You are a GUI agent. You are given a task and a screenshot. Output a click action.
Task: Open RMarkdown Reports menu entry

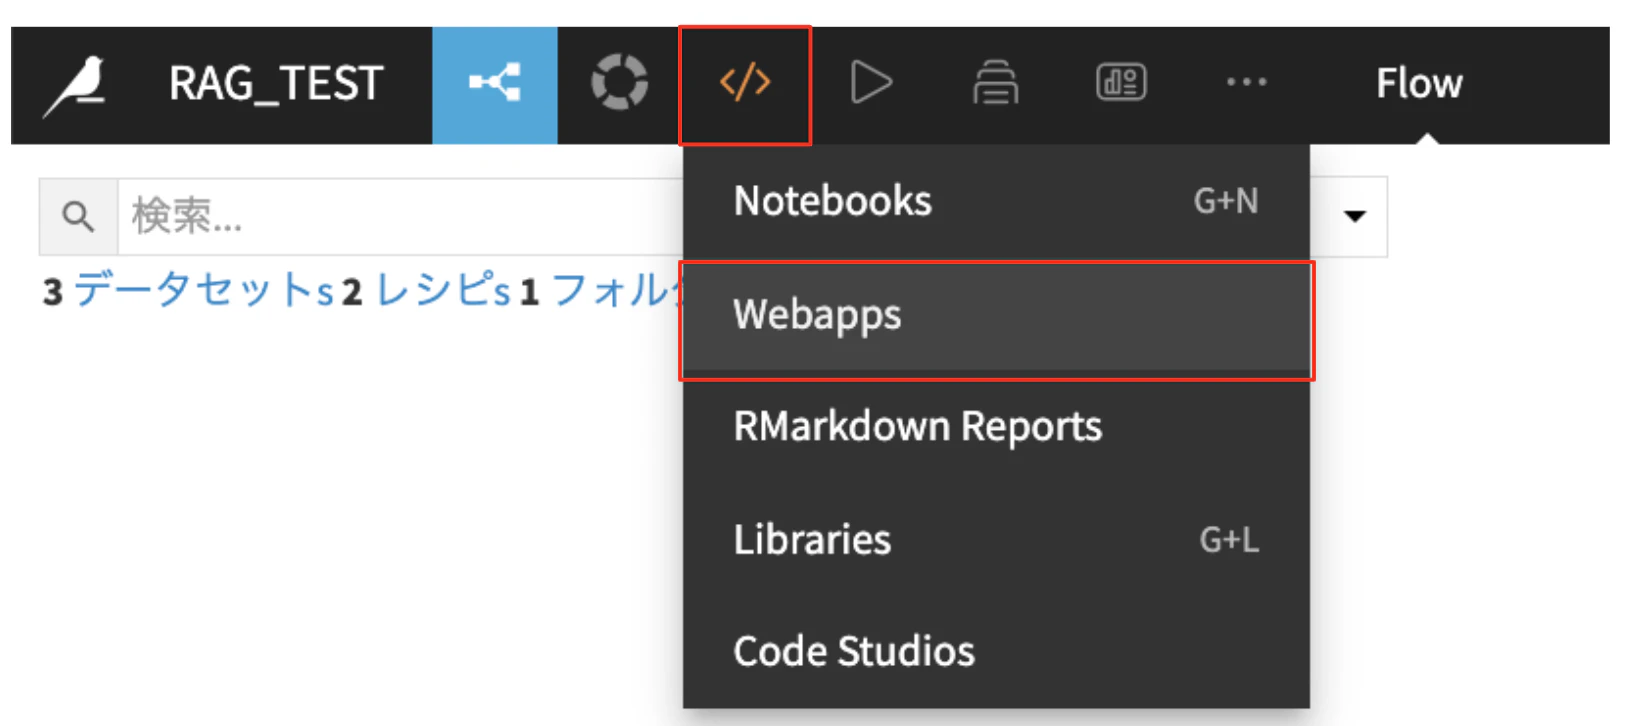996,427
